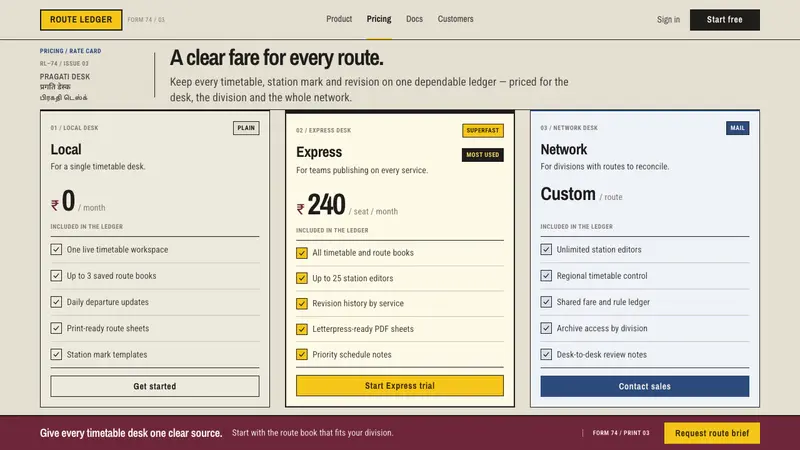Click Start Express trial button
The image size is (800, 450).
tap(399, 386)
